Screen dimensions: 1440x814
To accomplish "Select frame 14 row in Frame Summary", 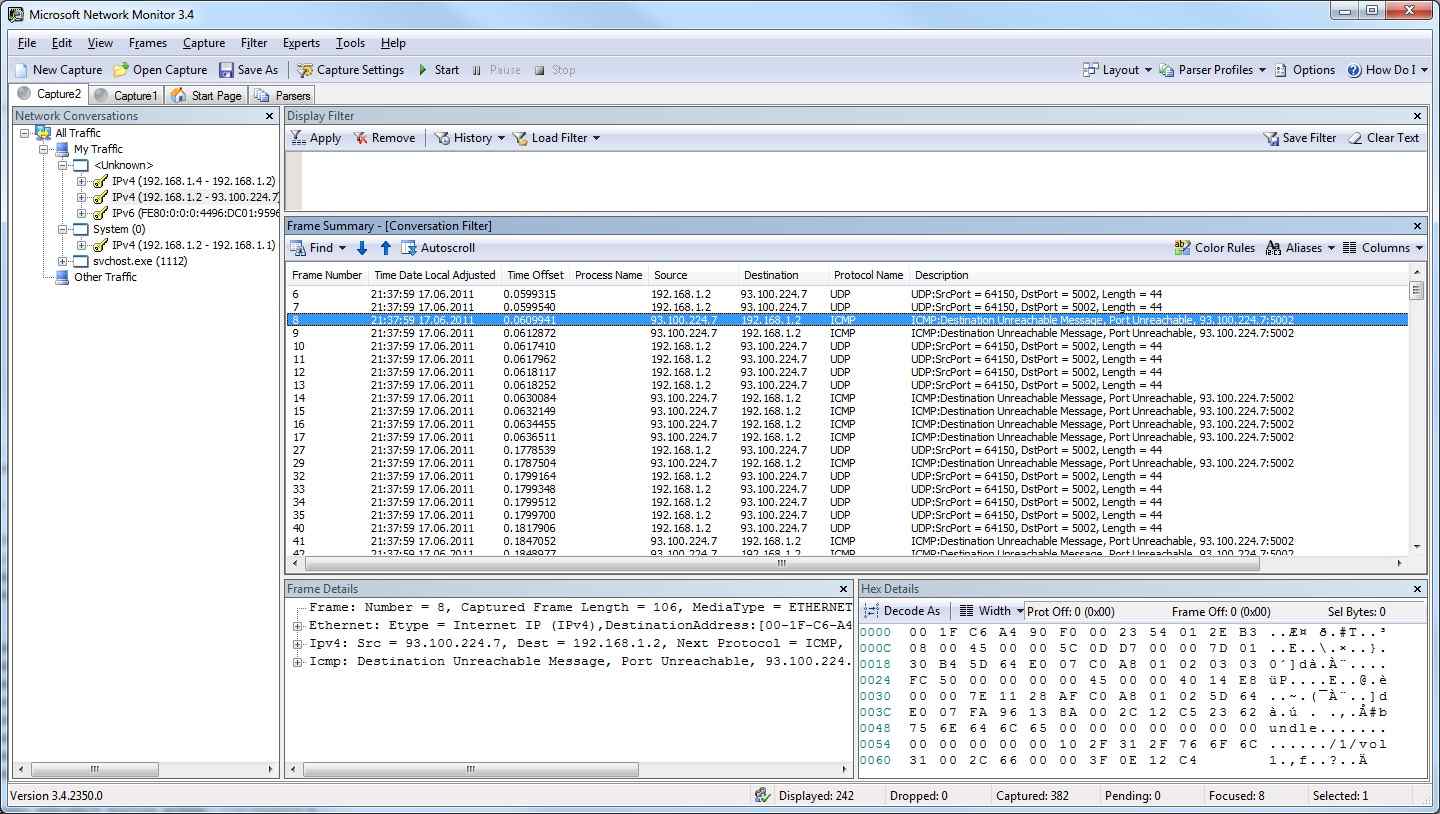I will tap(848, 398).
